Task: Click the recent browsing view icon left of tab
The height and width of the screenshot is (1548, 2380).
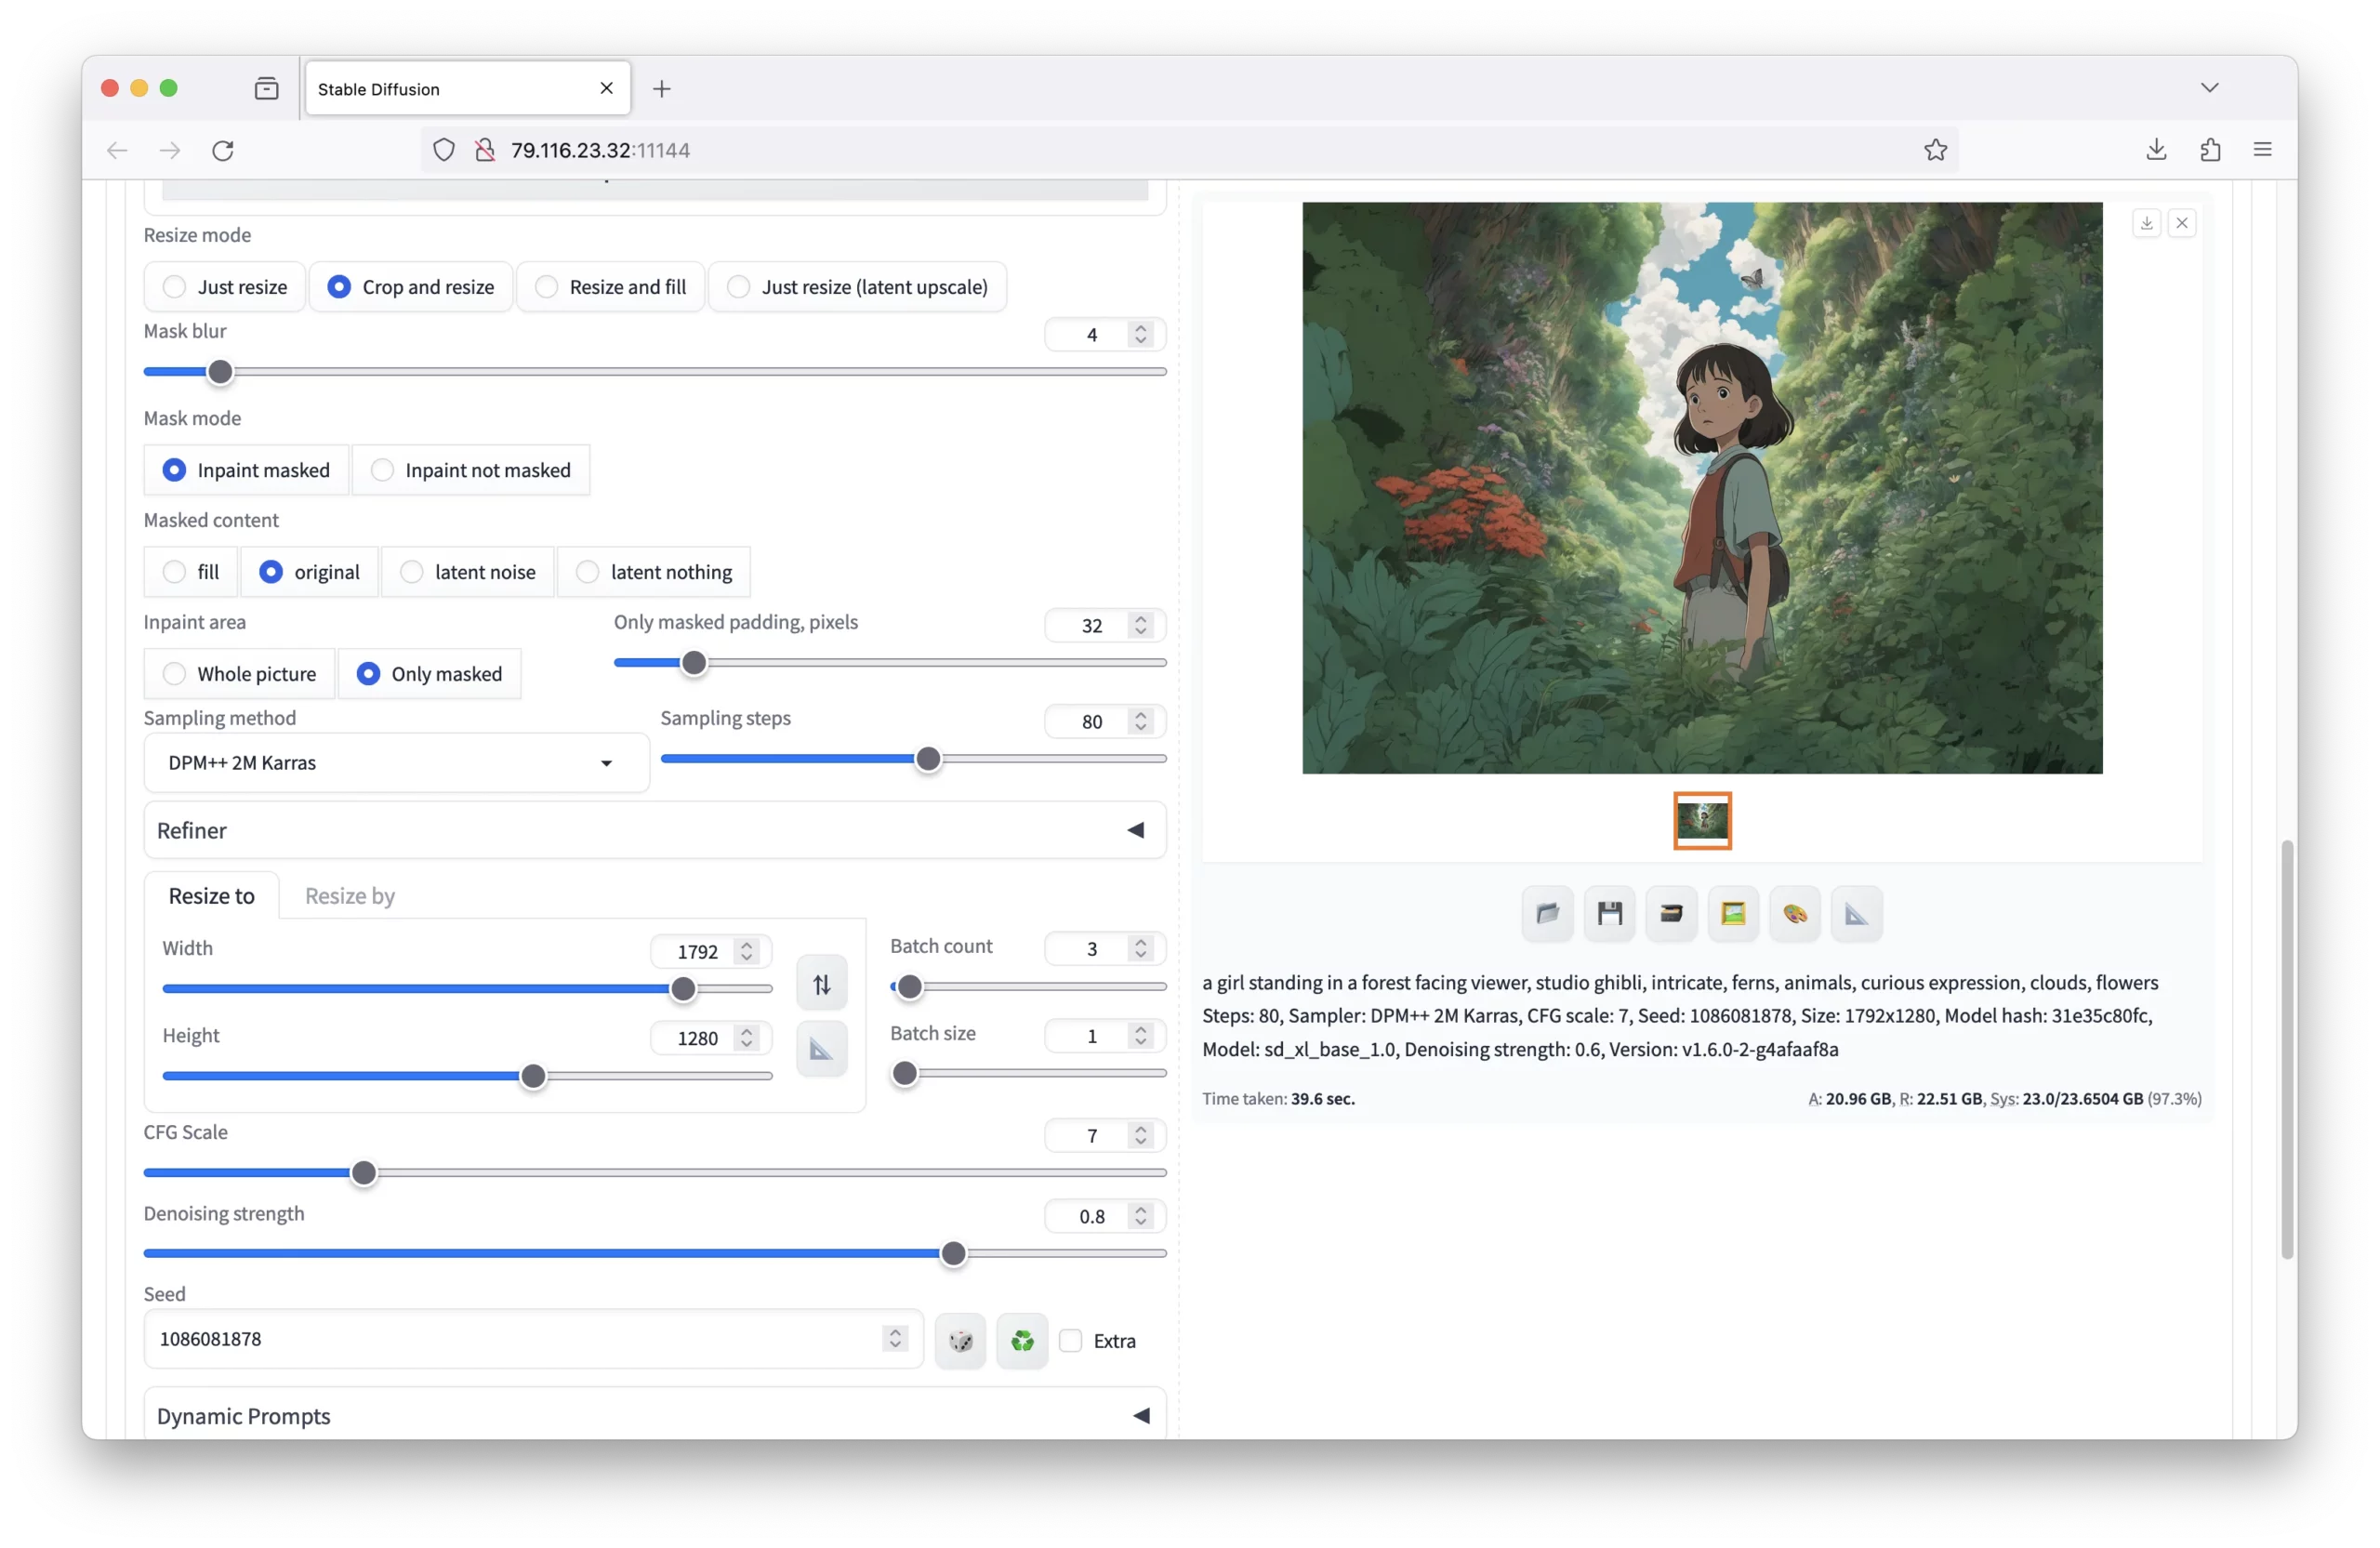Action: point(266,89)
